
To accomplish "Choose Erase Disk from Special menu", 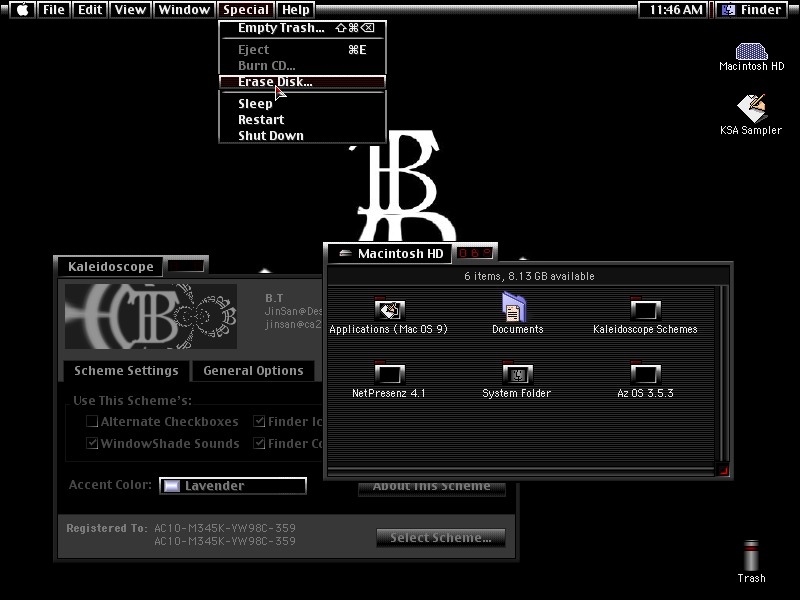I will click(x=303, y=82).
